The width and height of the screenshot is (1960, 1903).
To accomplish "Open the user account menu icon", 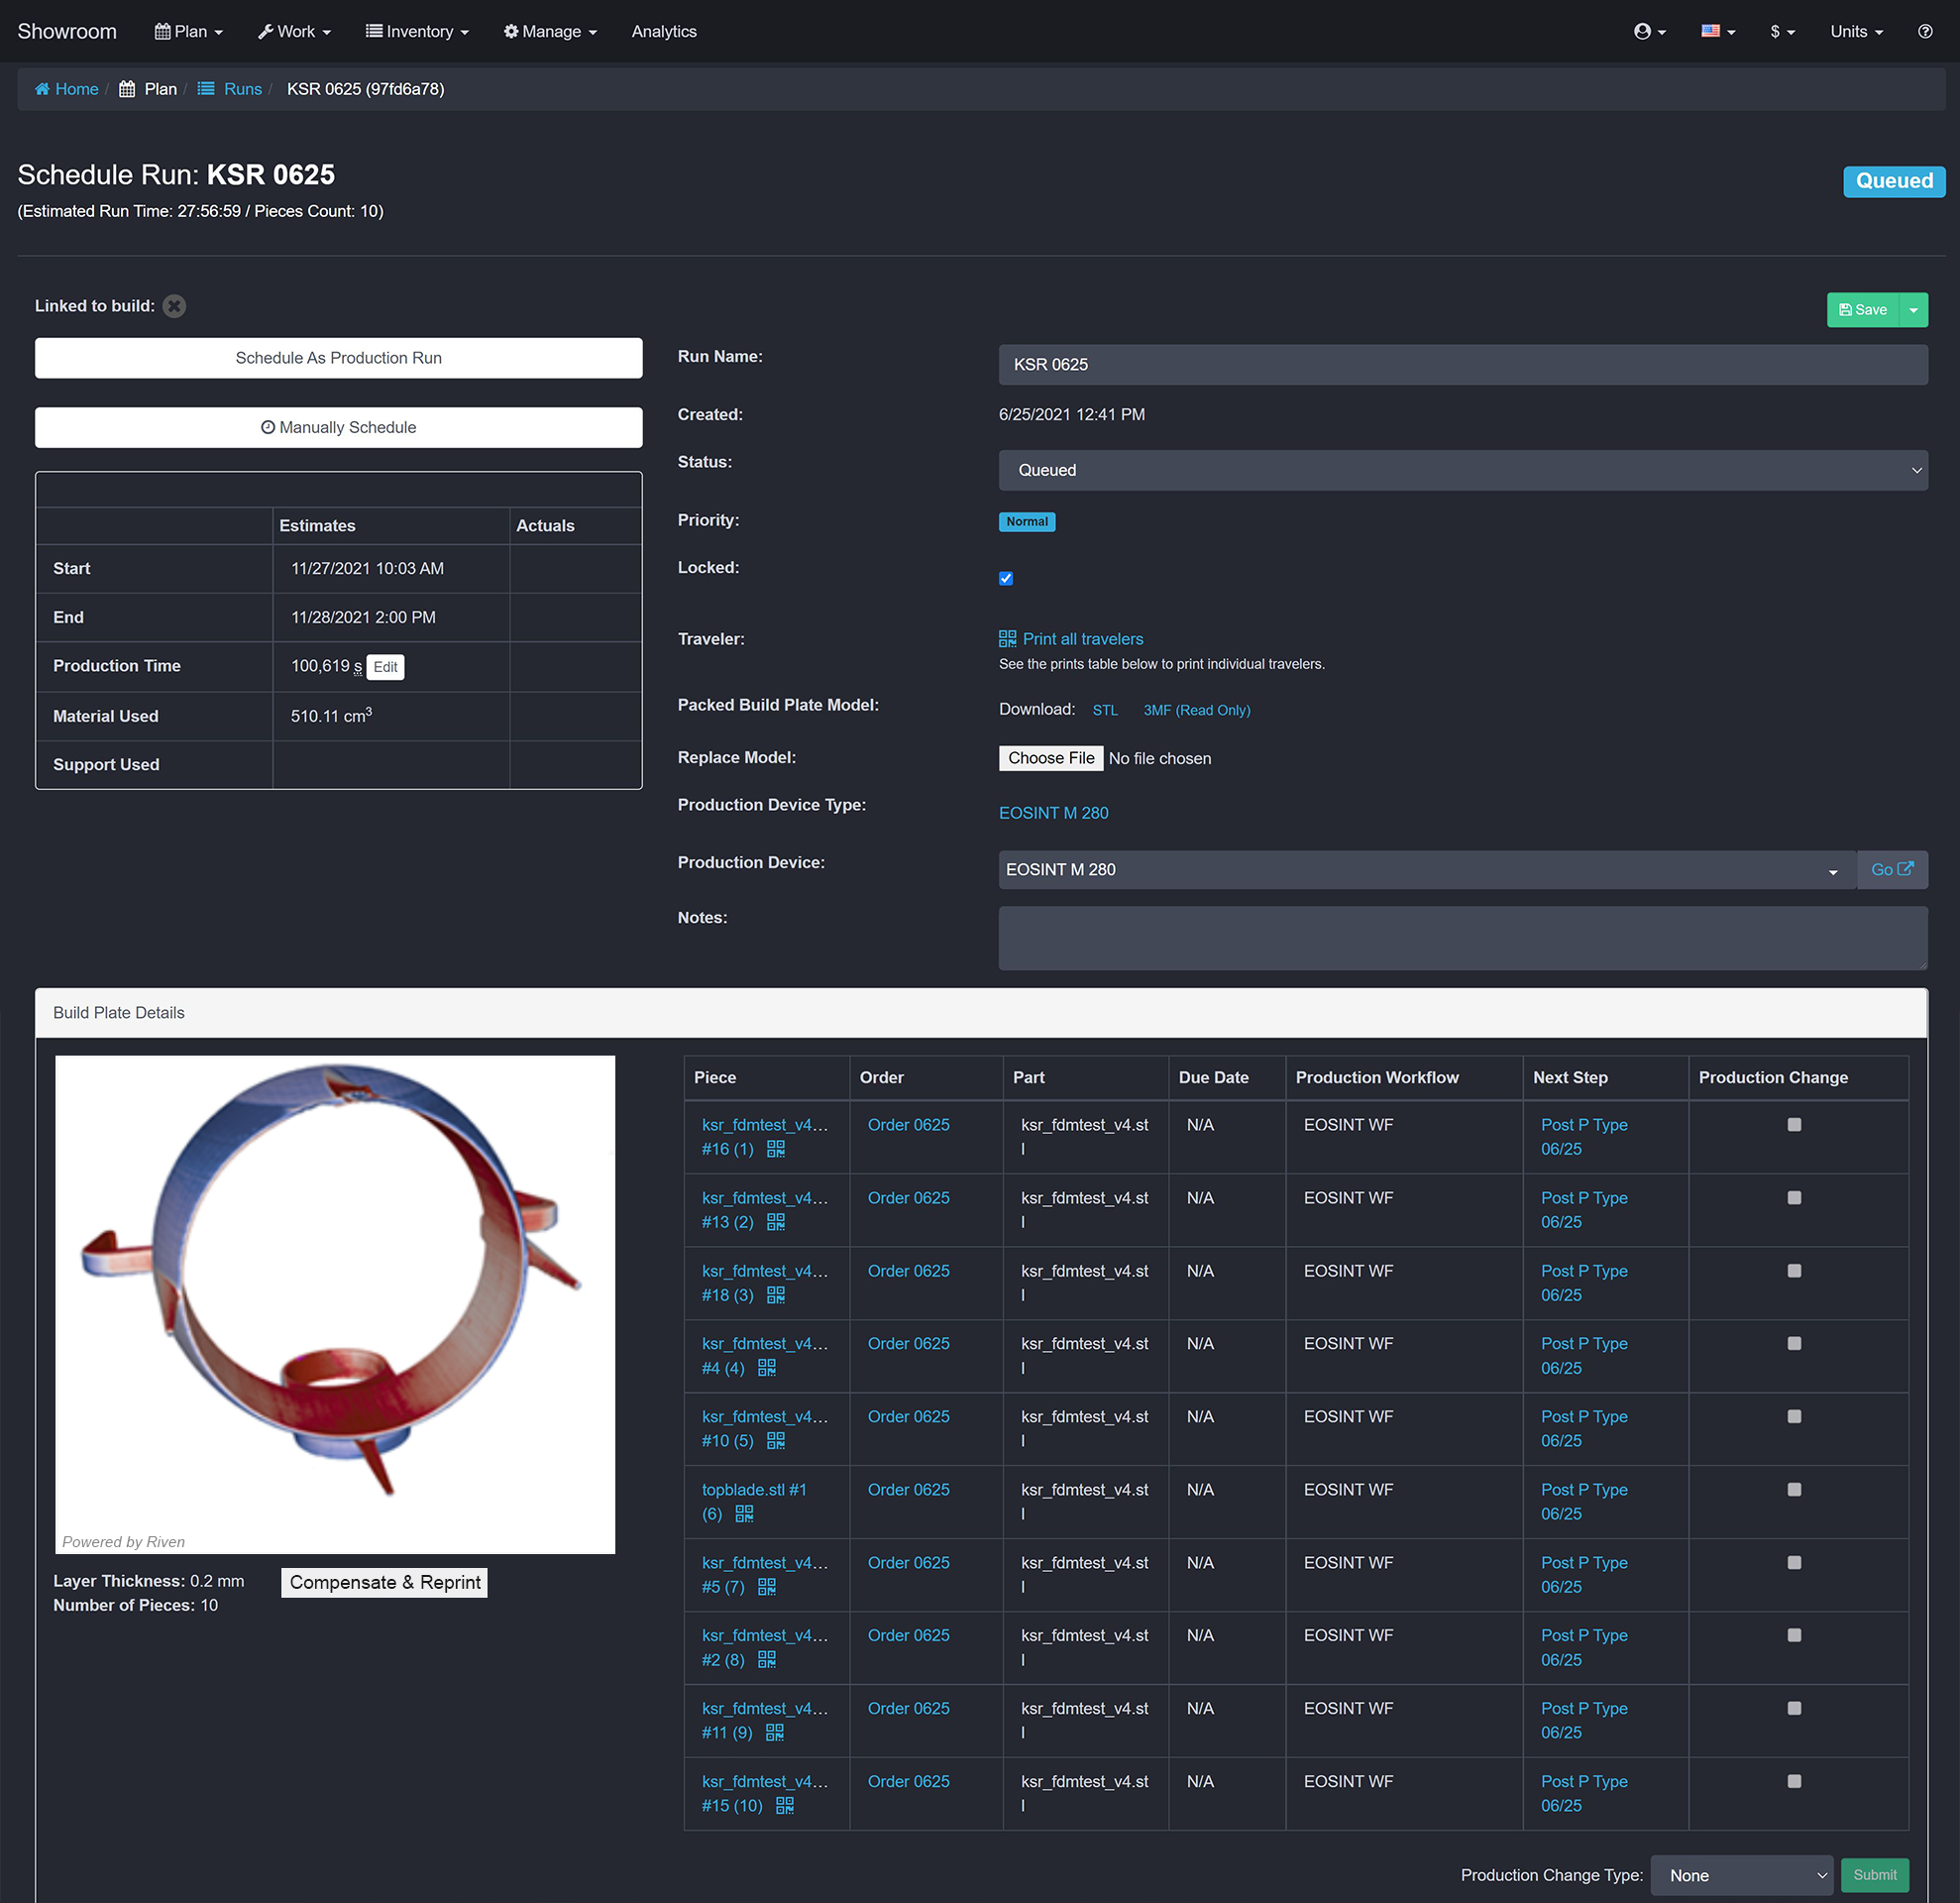I will click(1649, 31).
